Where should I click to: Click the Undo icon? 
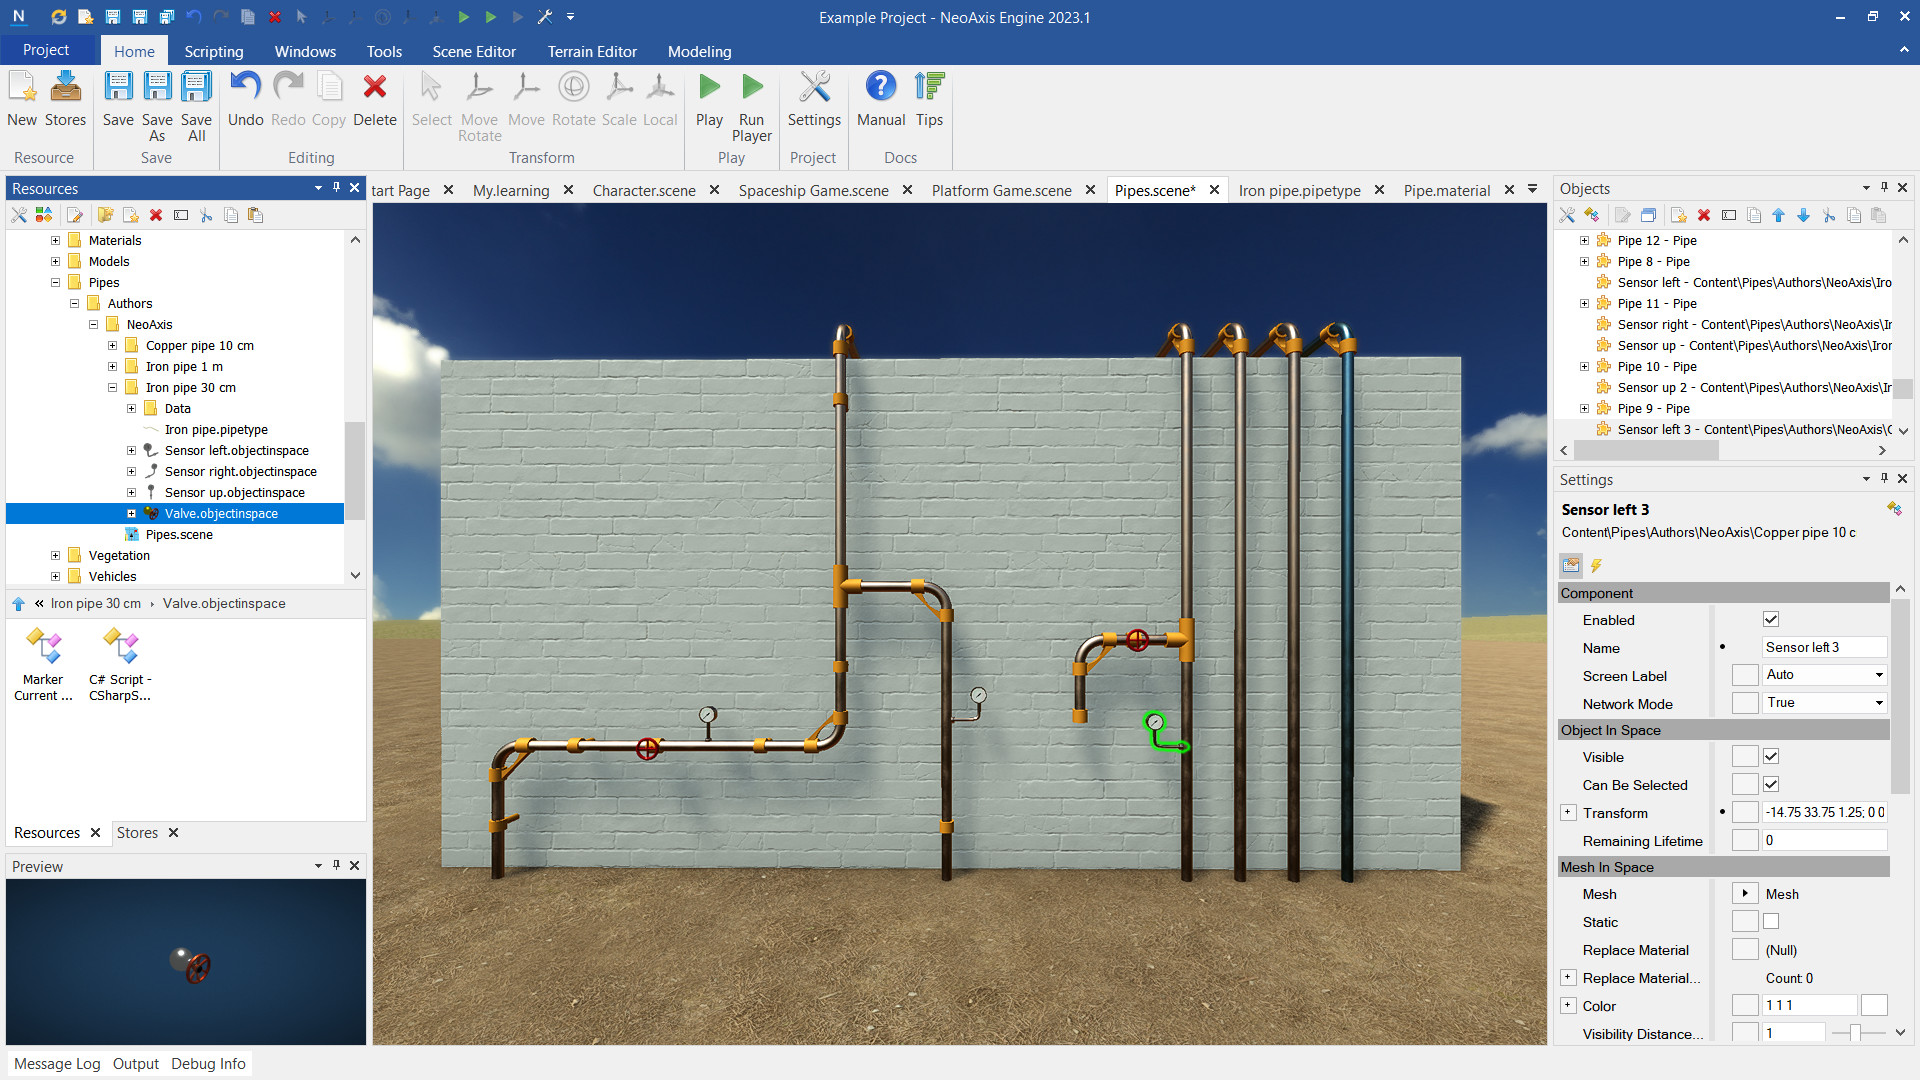pos(245,100)
